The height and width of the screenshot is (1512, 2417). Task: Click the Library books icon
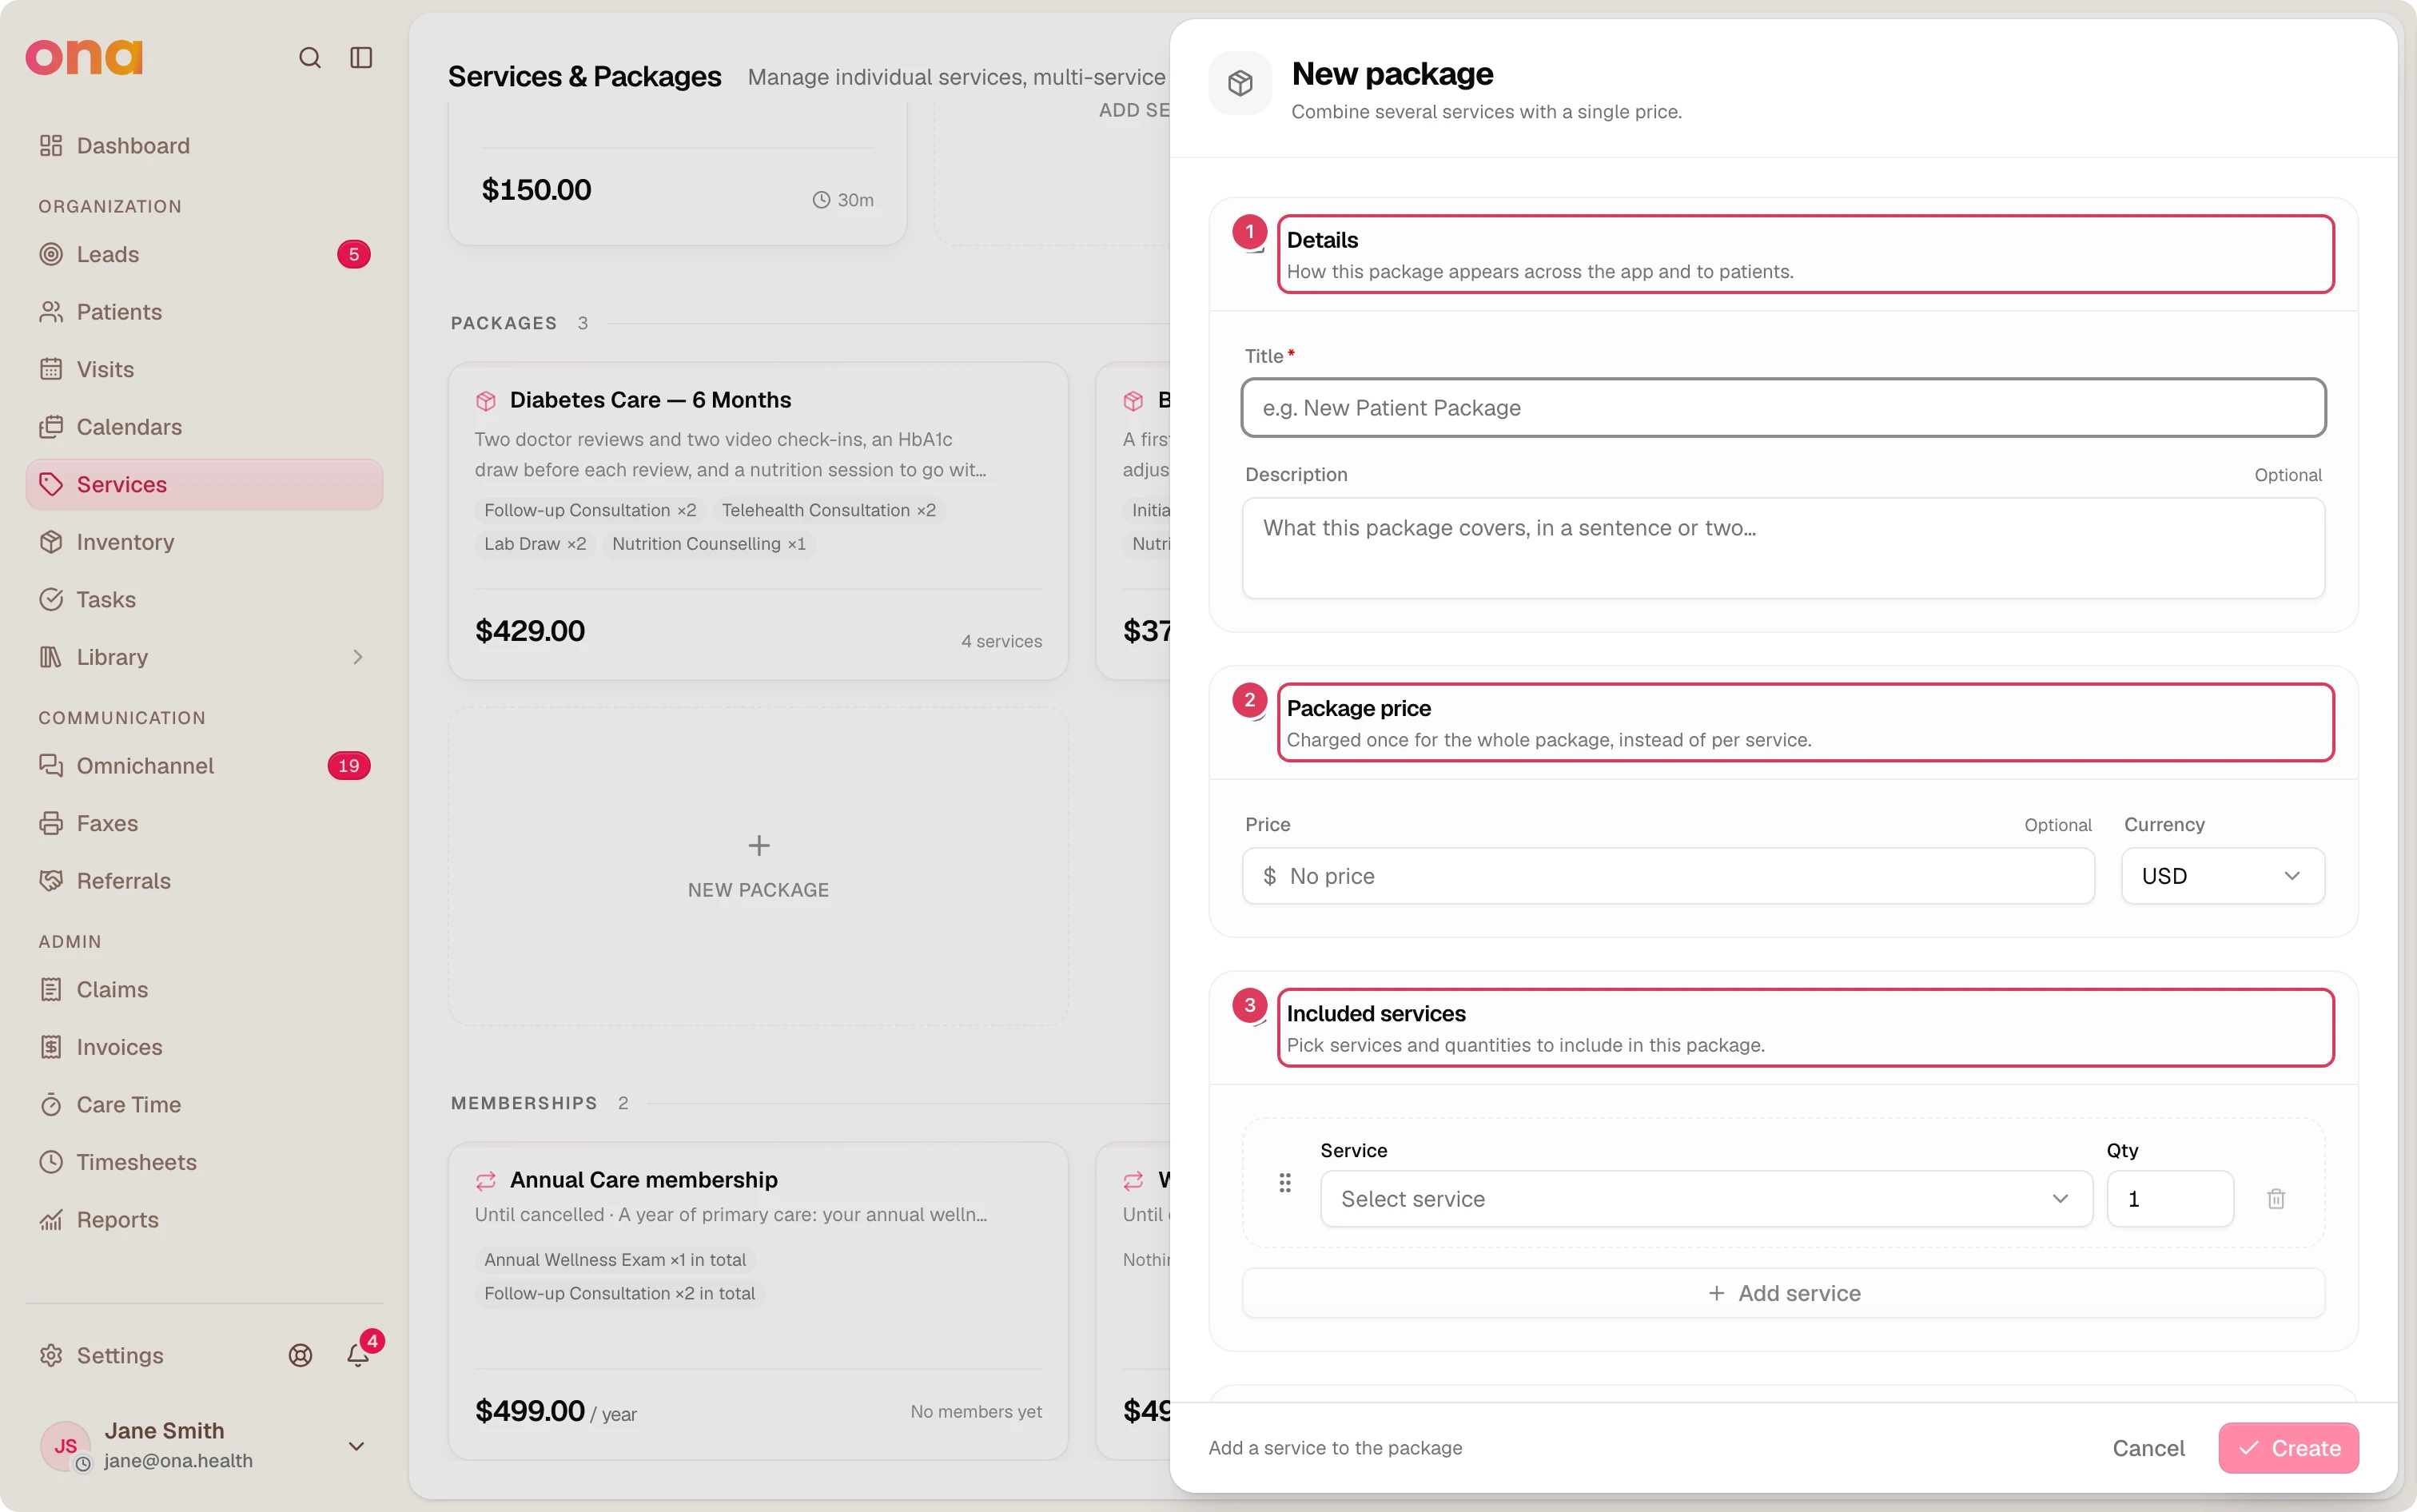click(51, 657)
